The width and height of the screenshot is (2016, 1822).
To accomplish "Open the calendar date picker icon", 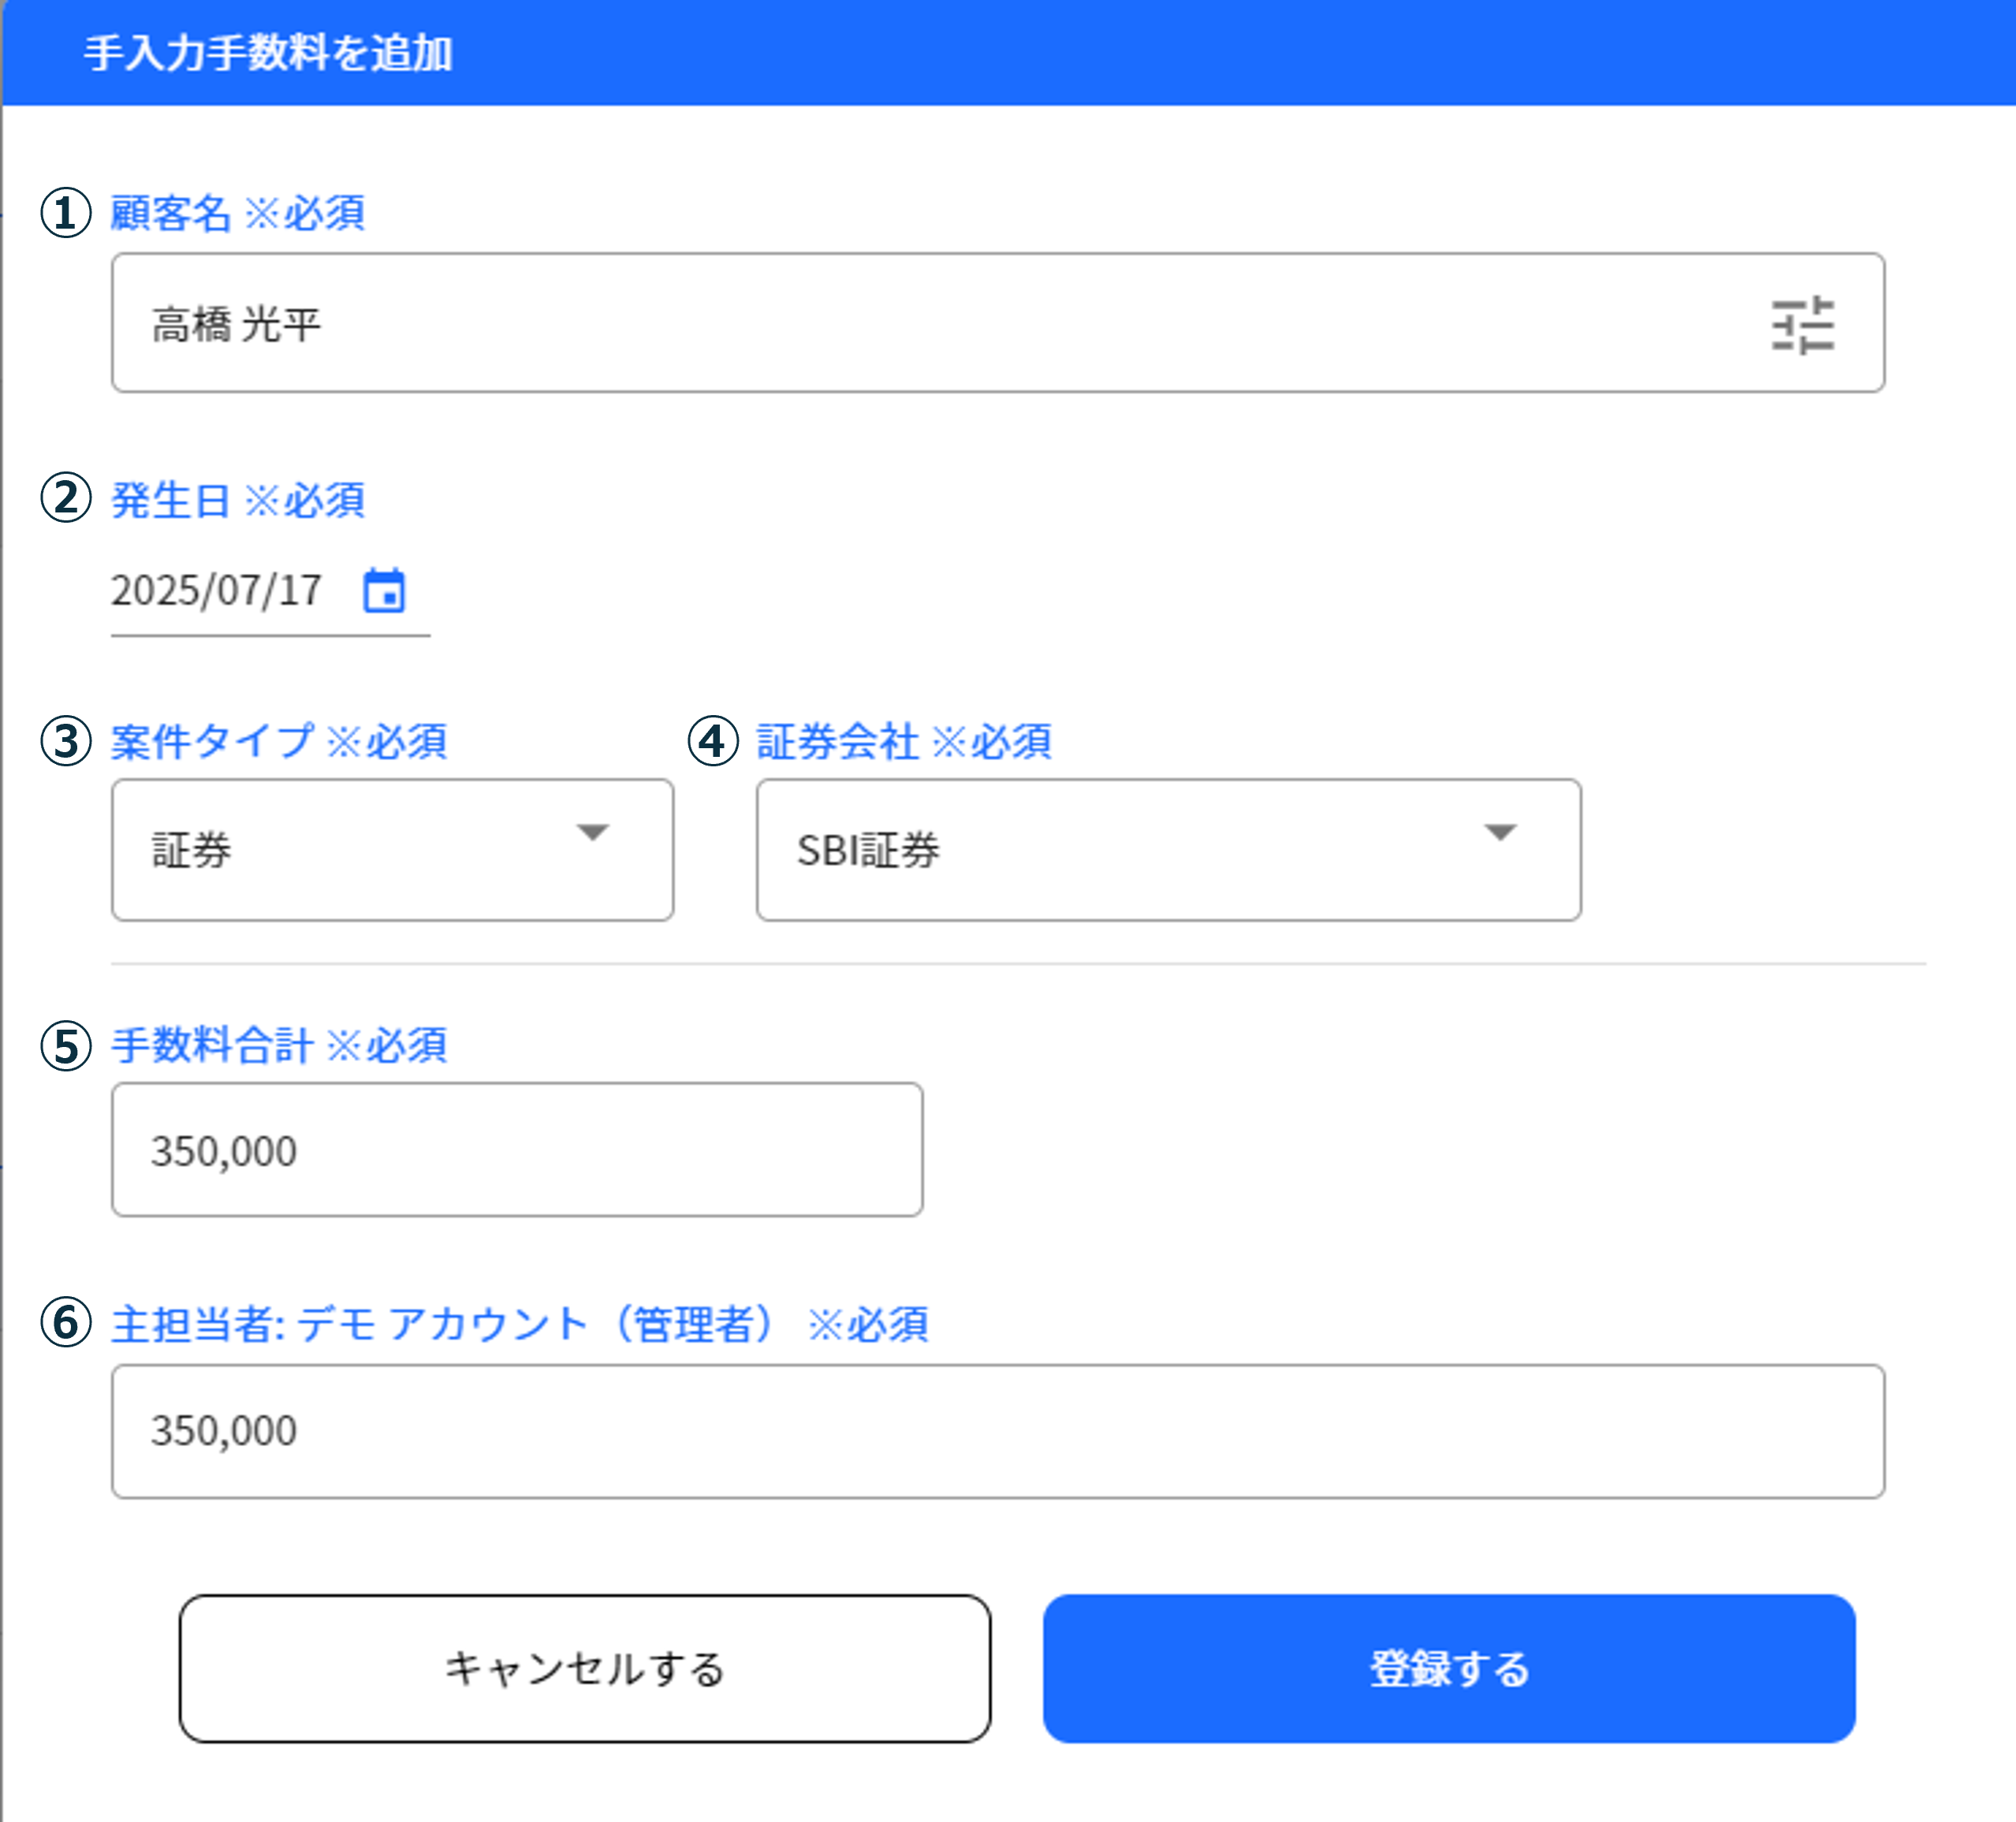I will click(x=384, y=590).
